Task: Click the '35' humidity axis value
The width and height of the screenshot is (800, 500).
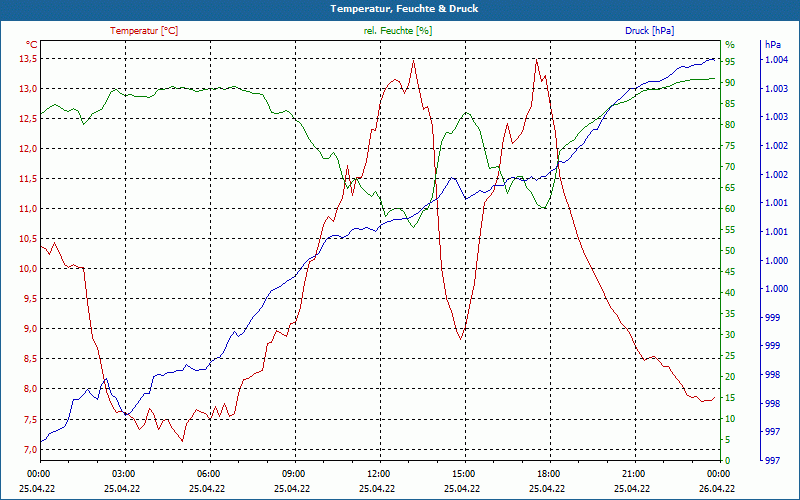Action: (x=730, y=314)
